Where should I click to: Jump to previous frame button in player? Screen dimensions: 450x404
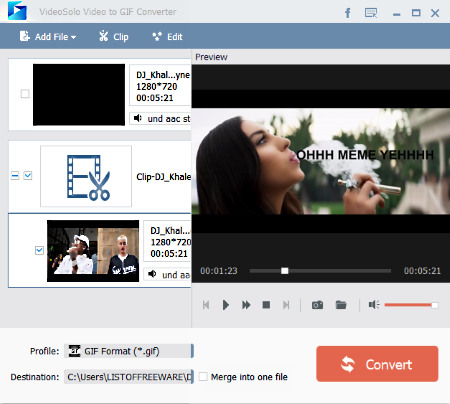coord(206,305)
